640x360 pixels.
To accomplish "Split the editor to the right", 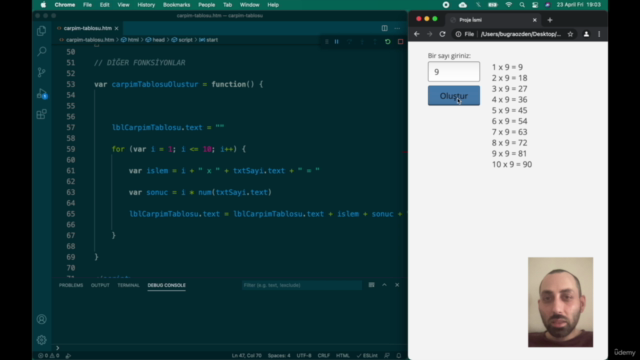I will pyautogui.click(x=384, y=28).
